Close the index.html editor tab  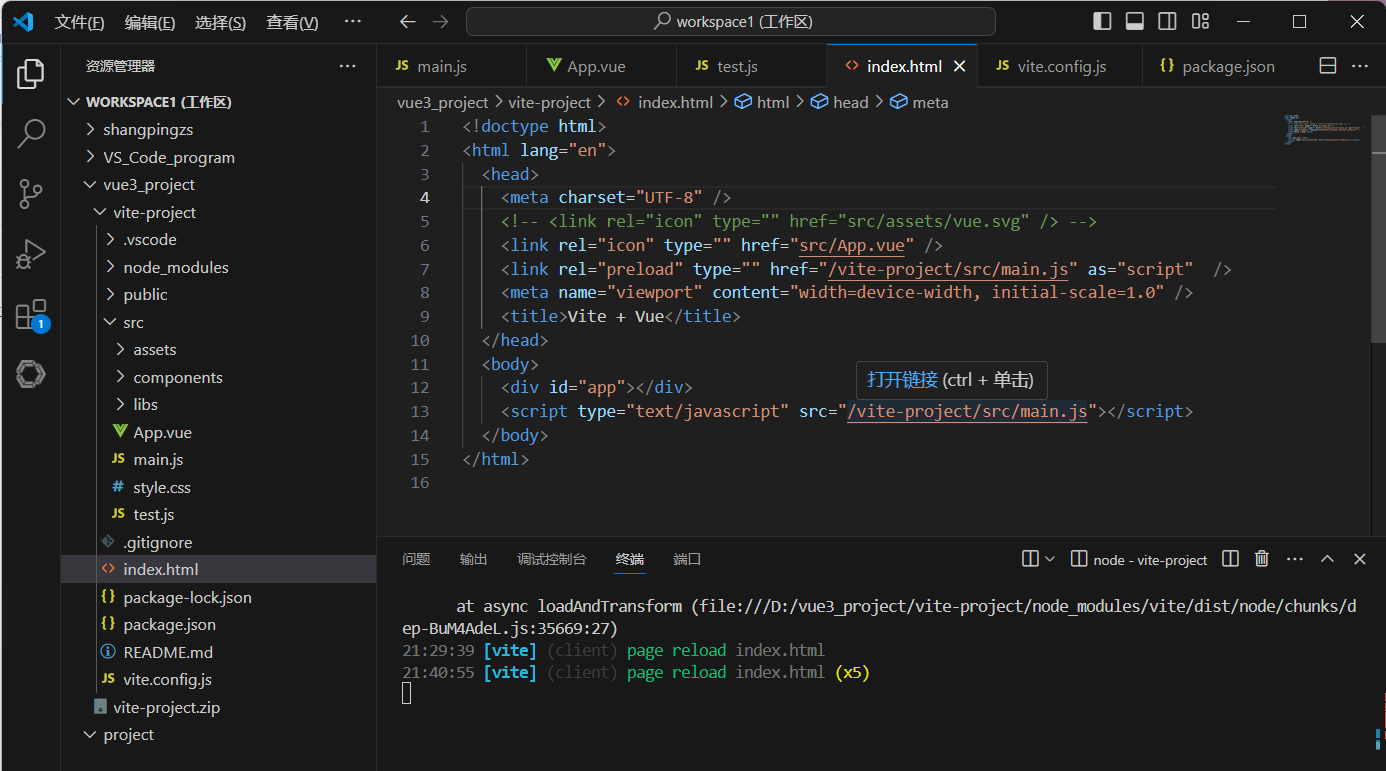[x=959, y=66]
